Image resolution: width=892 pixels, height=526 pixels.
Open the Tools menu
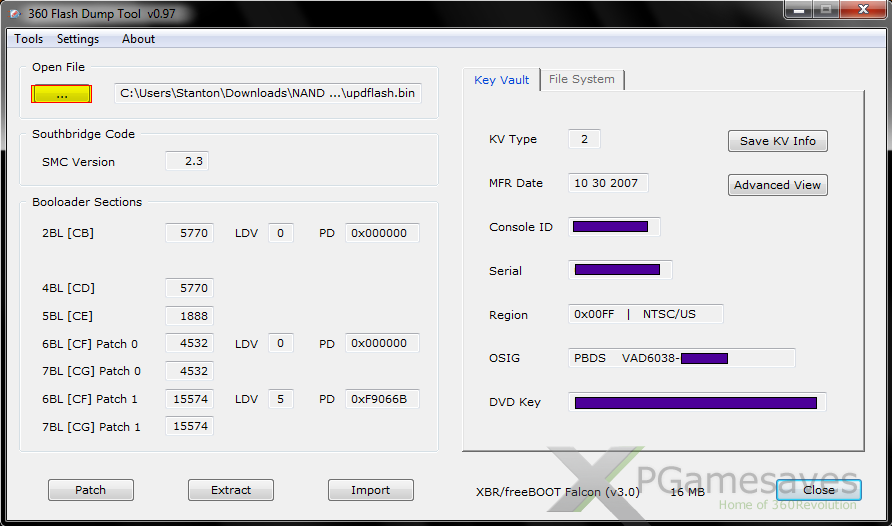pyautogui.click(x=29, y=39)
